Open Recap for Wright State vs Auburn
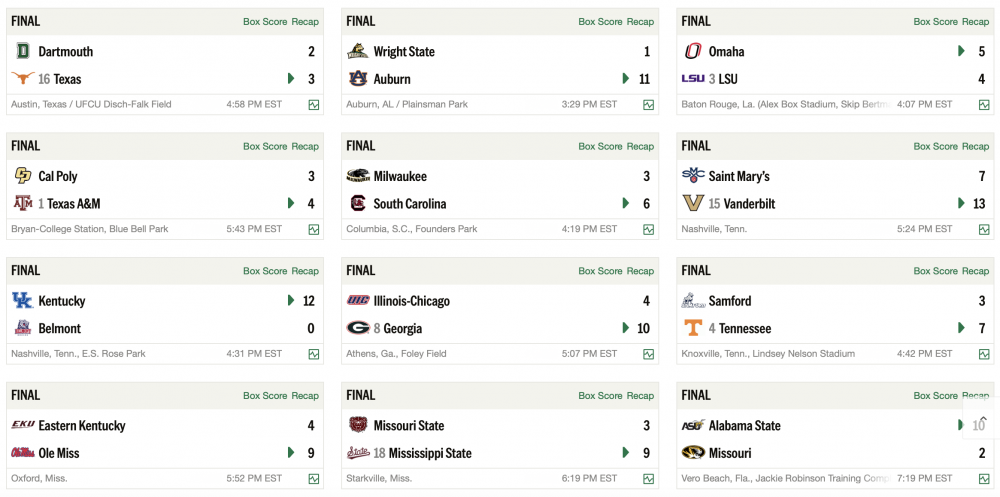 pyautogui.click(x=640, y=22)
